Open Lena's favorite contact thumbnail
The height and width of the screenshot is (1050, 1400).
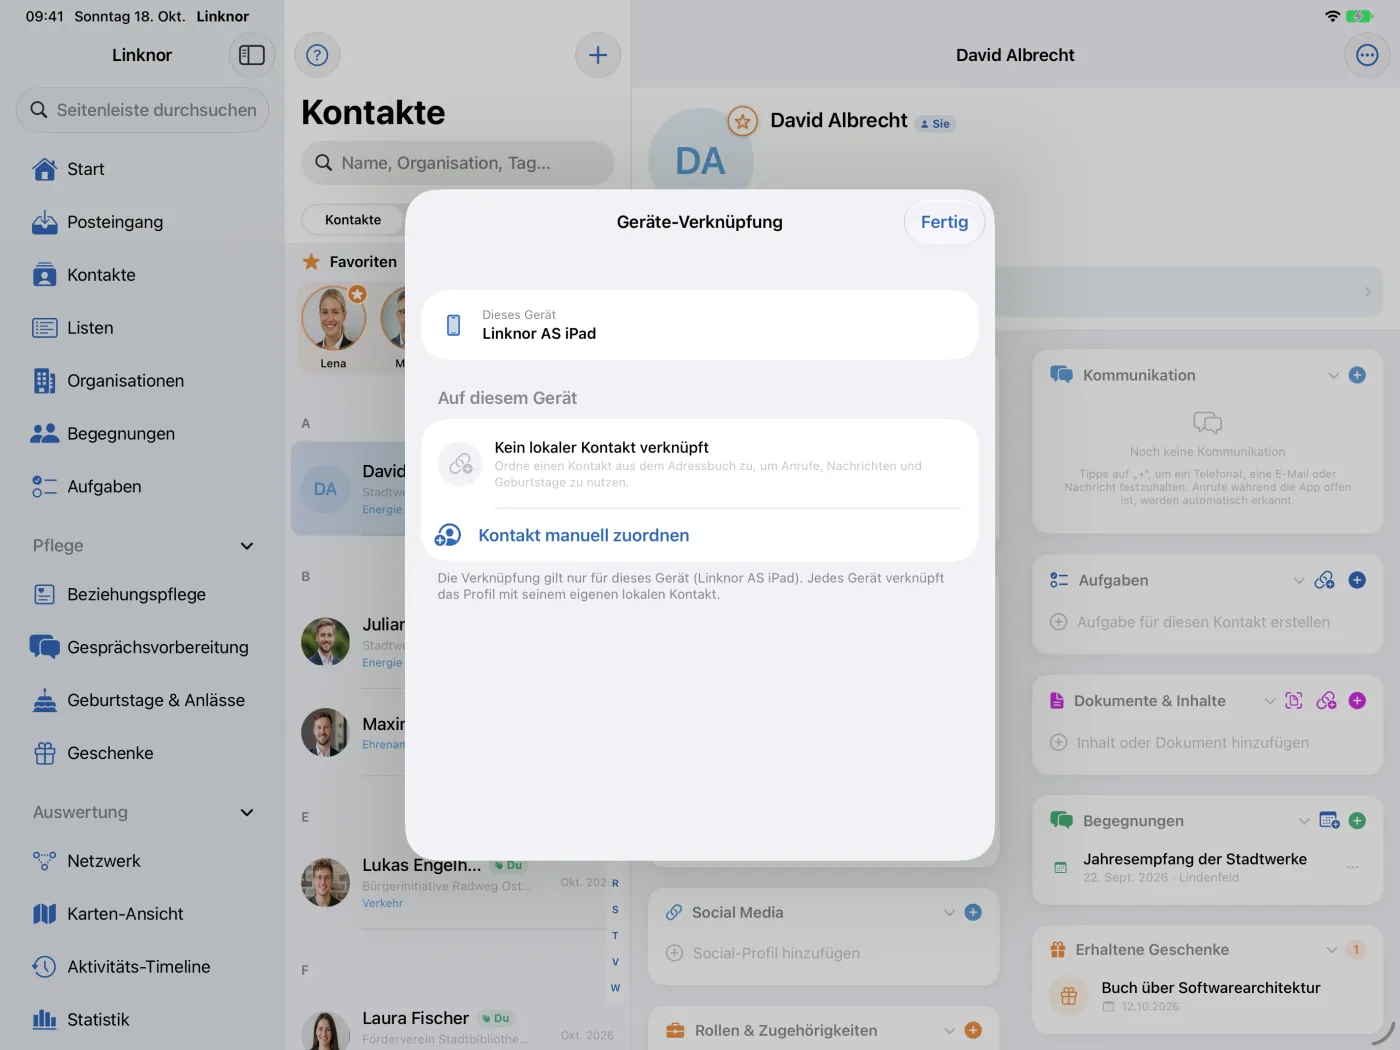coord(333,327)
